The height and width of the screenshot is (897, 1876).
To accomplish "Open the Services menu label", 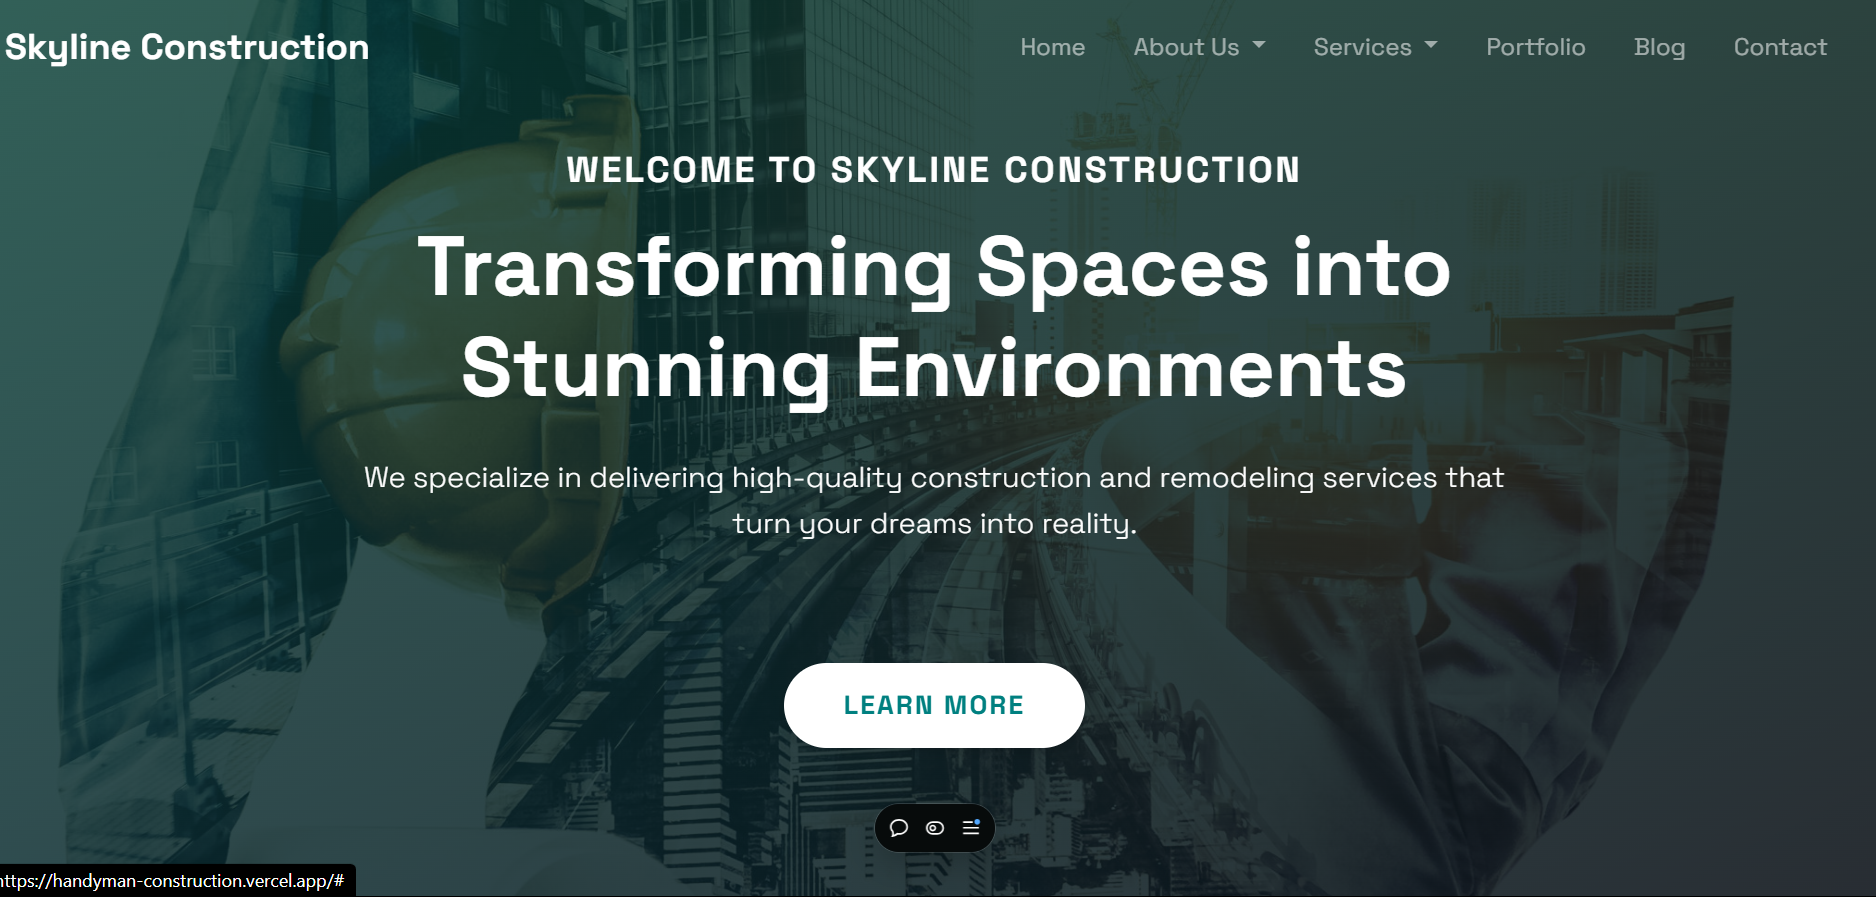I will [1362, 47].
